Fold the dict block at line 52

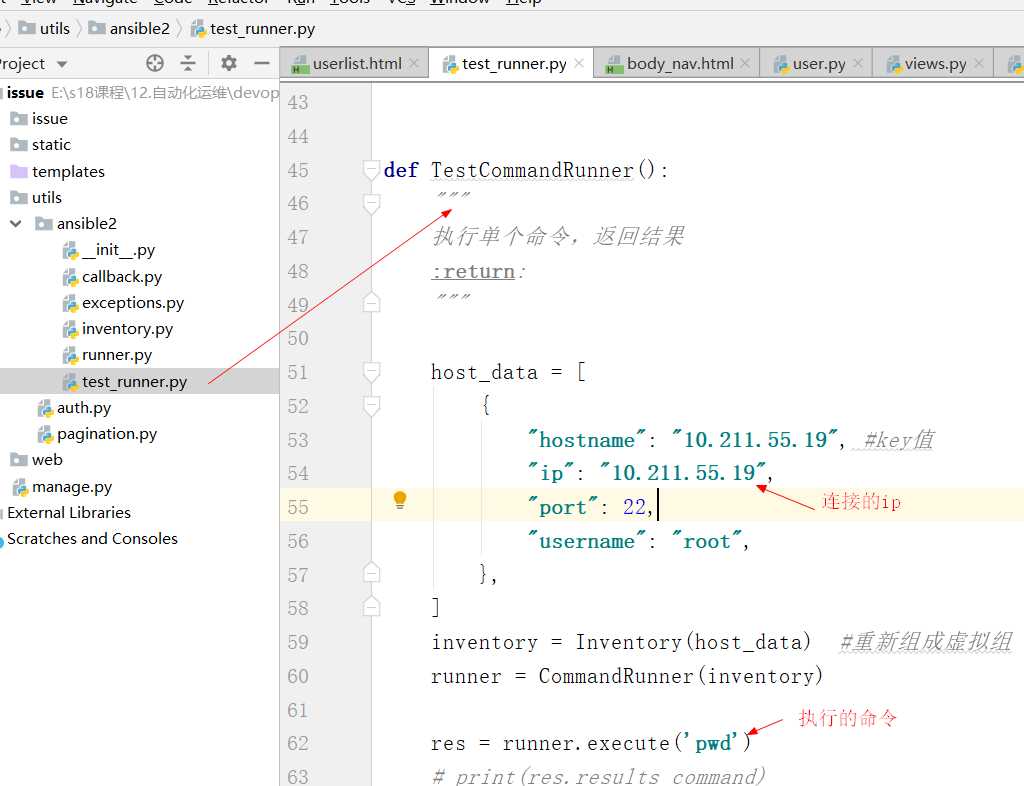[372, 406]
